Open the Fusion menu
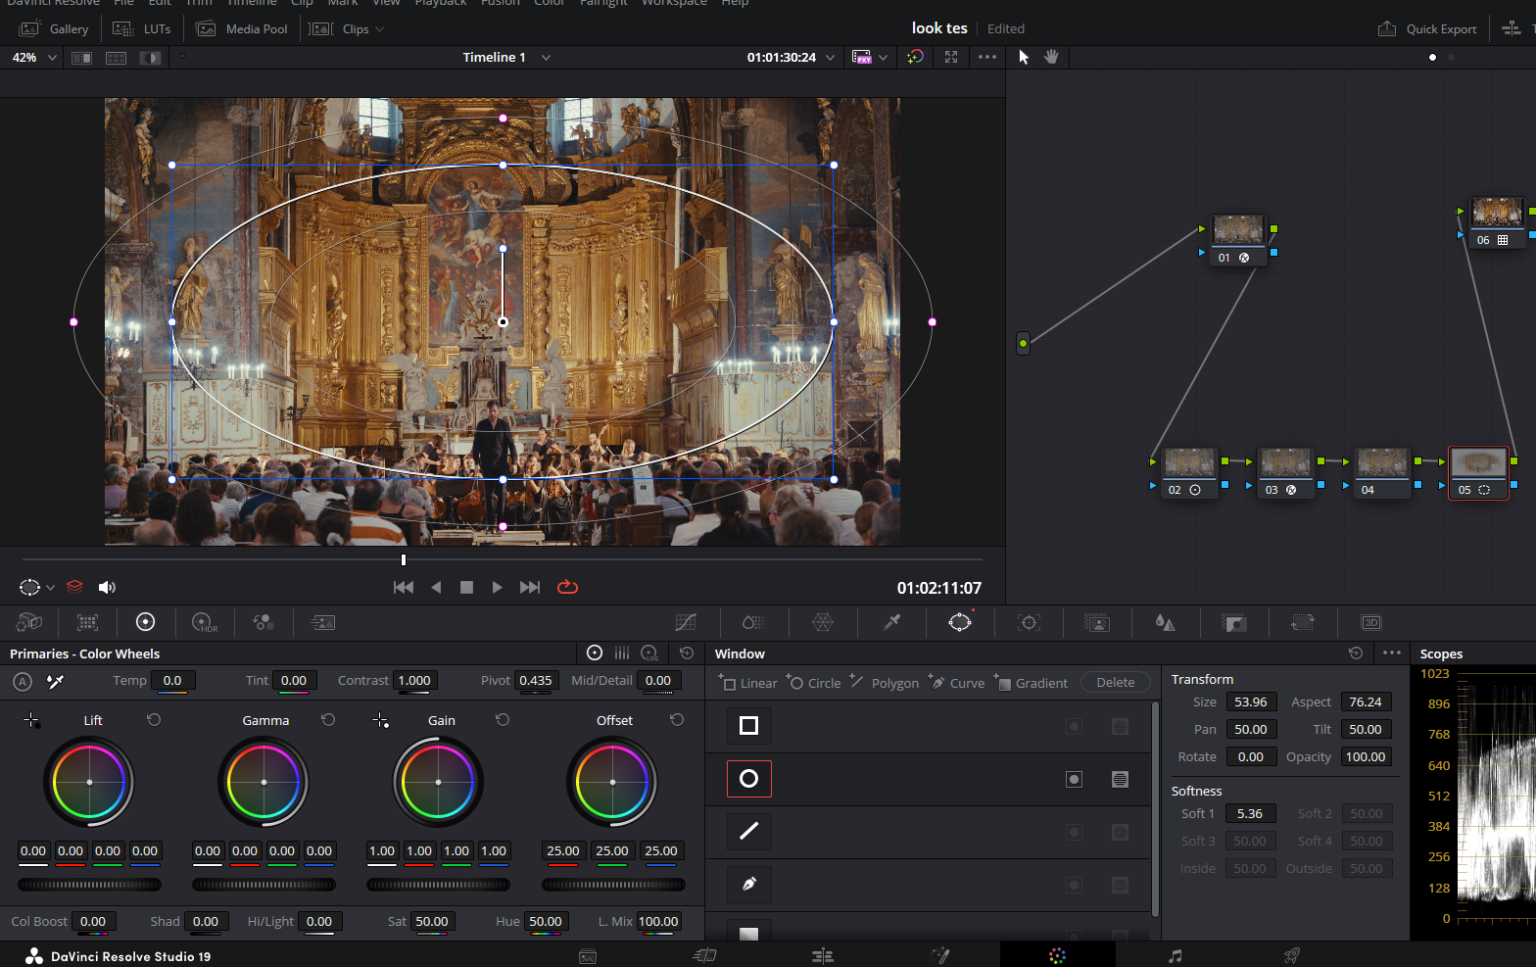1536x967 pixels. click(500, 3)
